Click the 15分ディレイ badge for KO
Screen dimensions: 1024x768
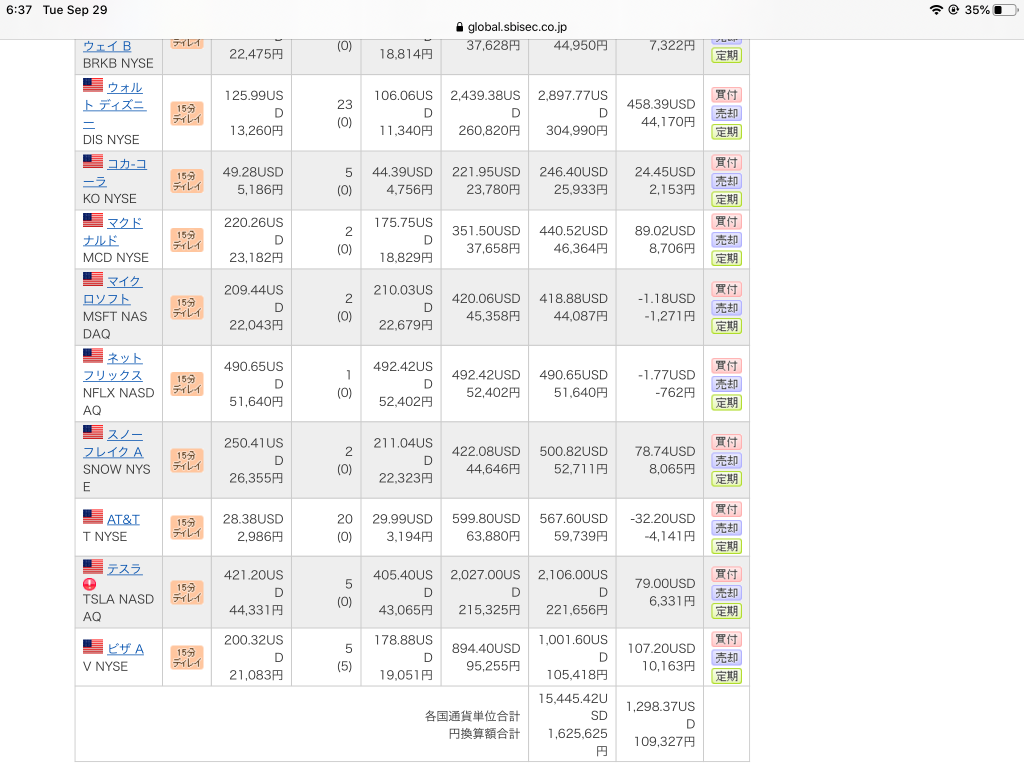pos(187,181)
